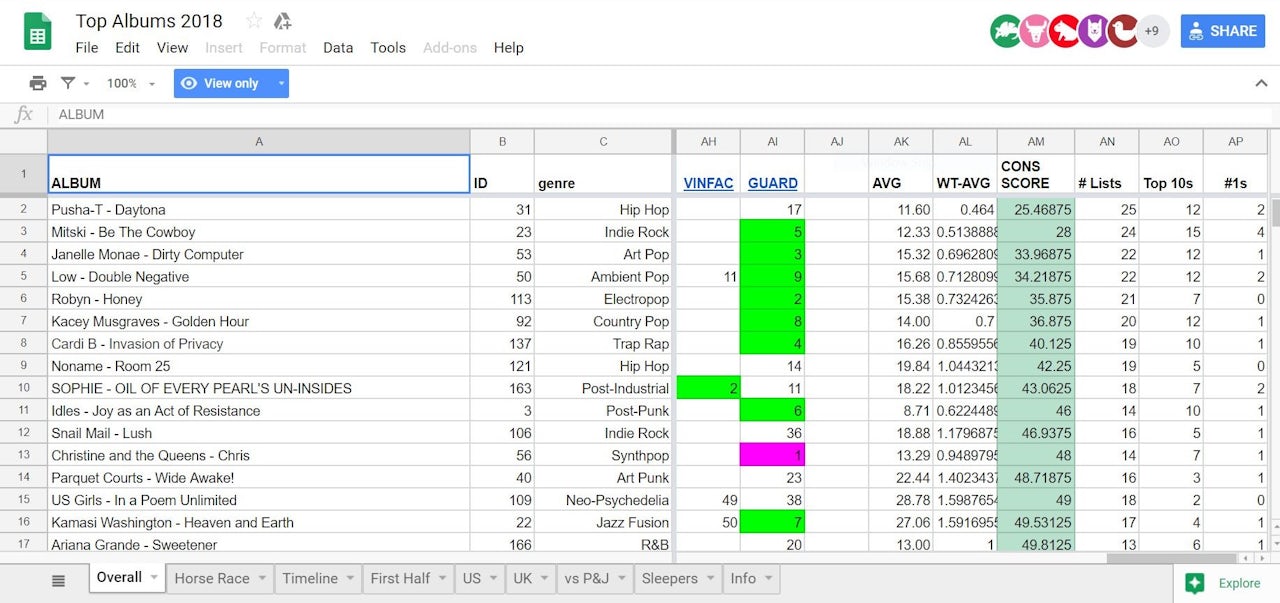The width and height of the screenshot is (1280, 603).
Task: Open the File menu
Action: [87, 47]
